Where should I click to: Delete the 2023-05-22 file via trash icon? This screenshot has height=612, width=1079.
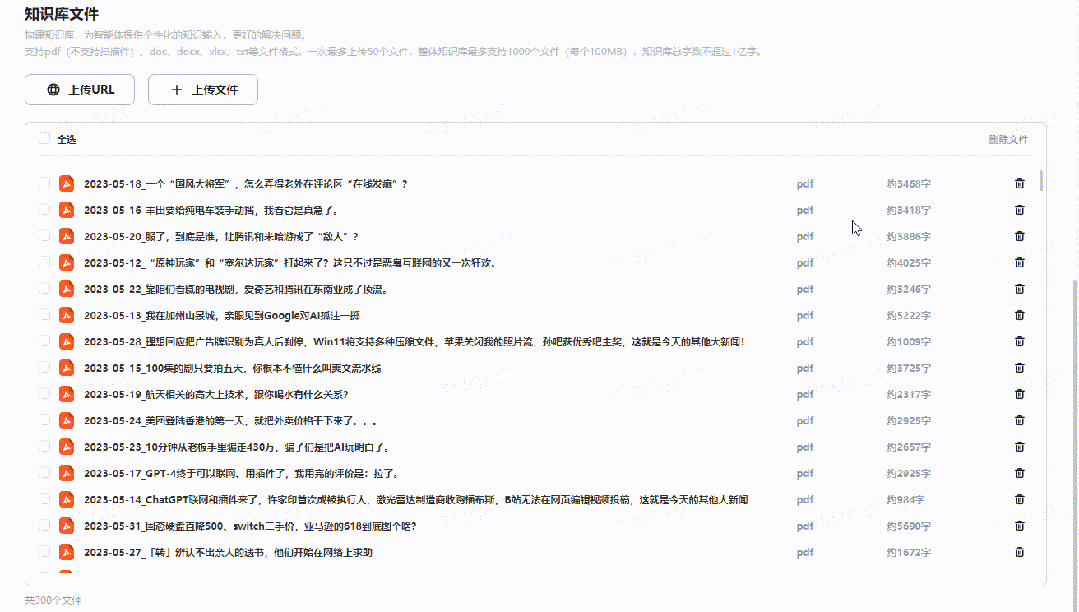point(1019,289)
